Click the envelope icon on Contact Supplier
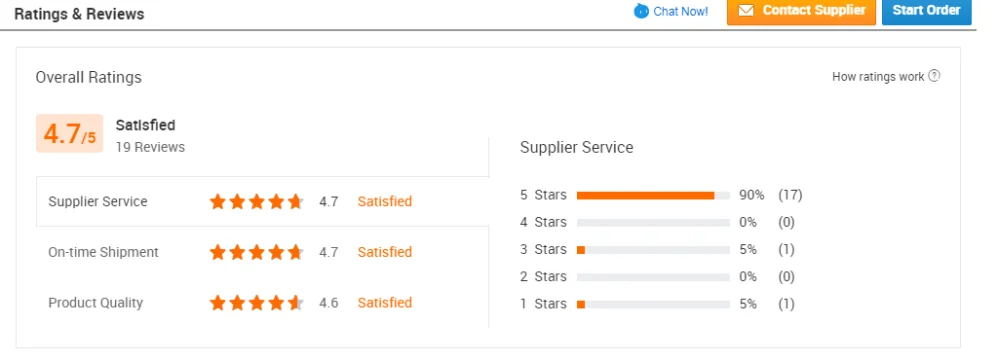1000x360 pixels. point(746,10)
